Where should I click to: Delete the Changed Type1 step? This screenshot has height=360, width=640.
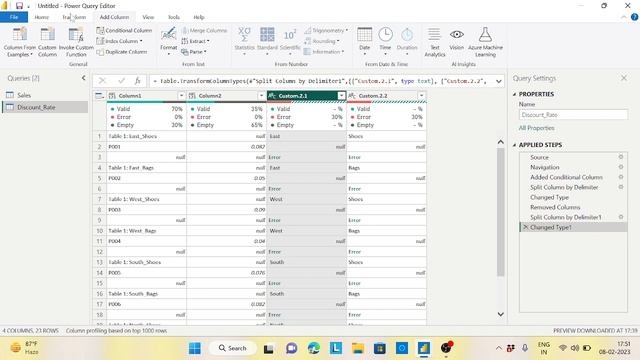[x=525, y=227]
